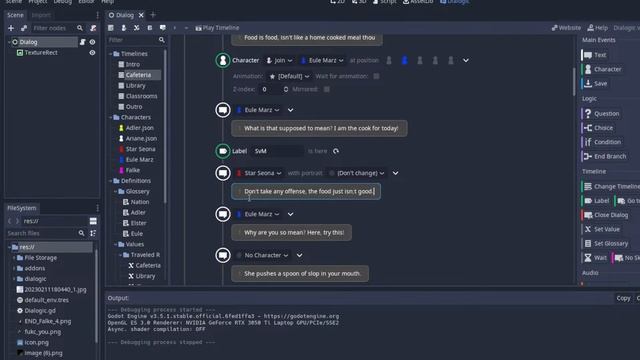640x360 pixels.
Task: Add a Close Dialog event
Action: click(606, 215)
